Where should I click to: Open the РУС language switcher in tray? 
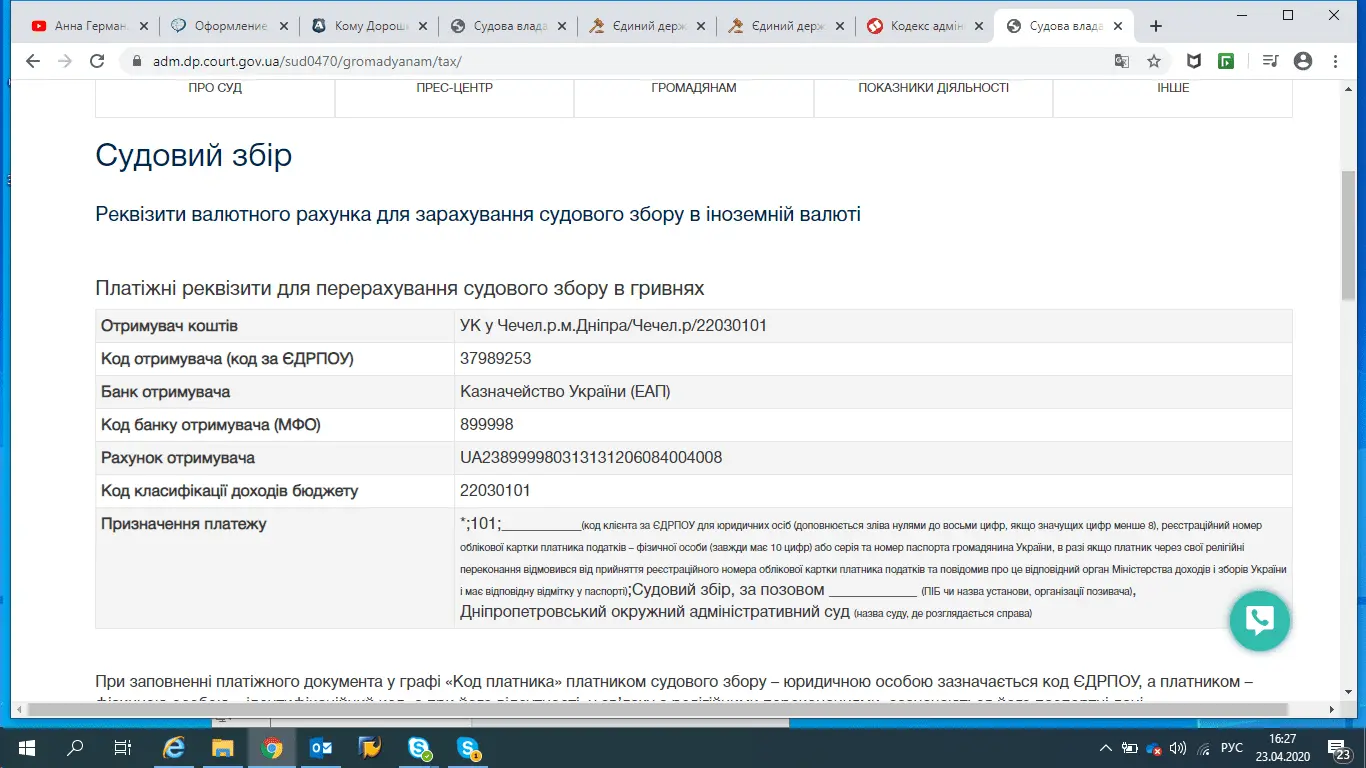(1231, 747)
